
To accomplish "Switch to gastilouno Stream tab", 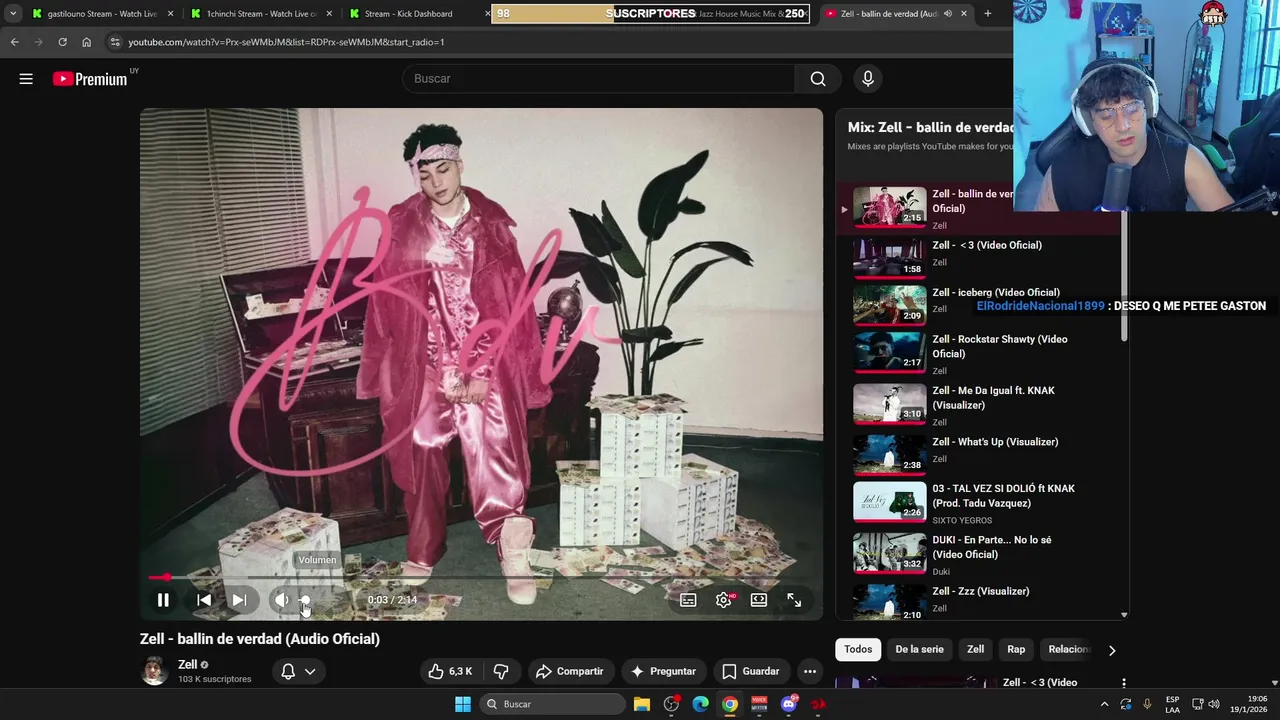I will click(100, 14).
